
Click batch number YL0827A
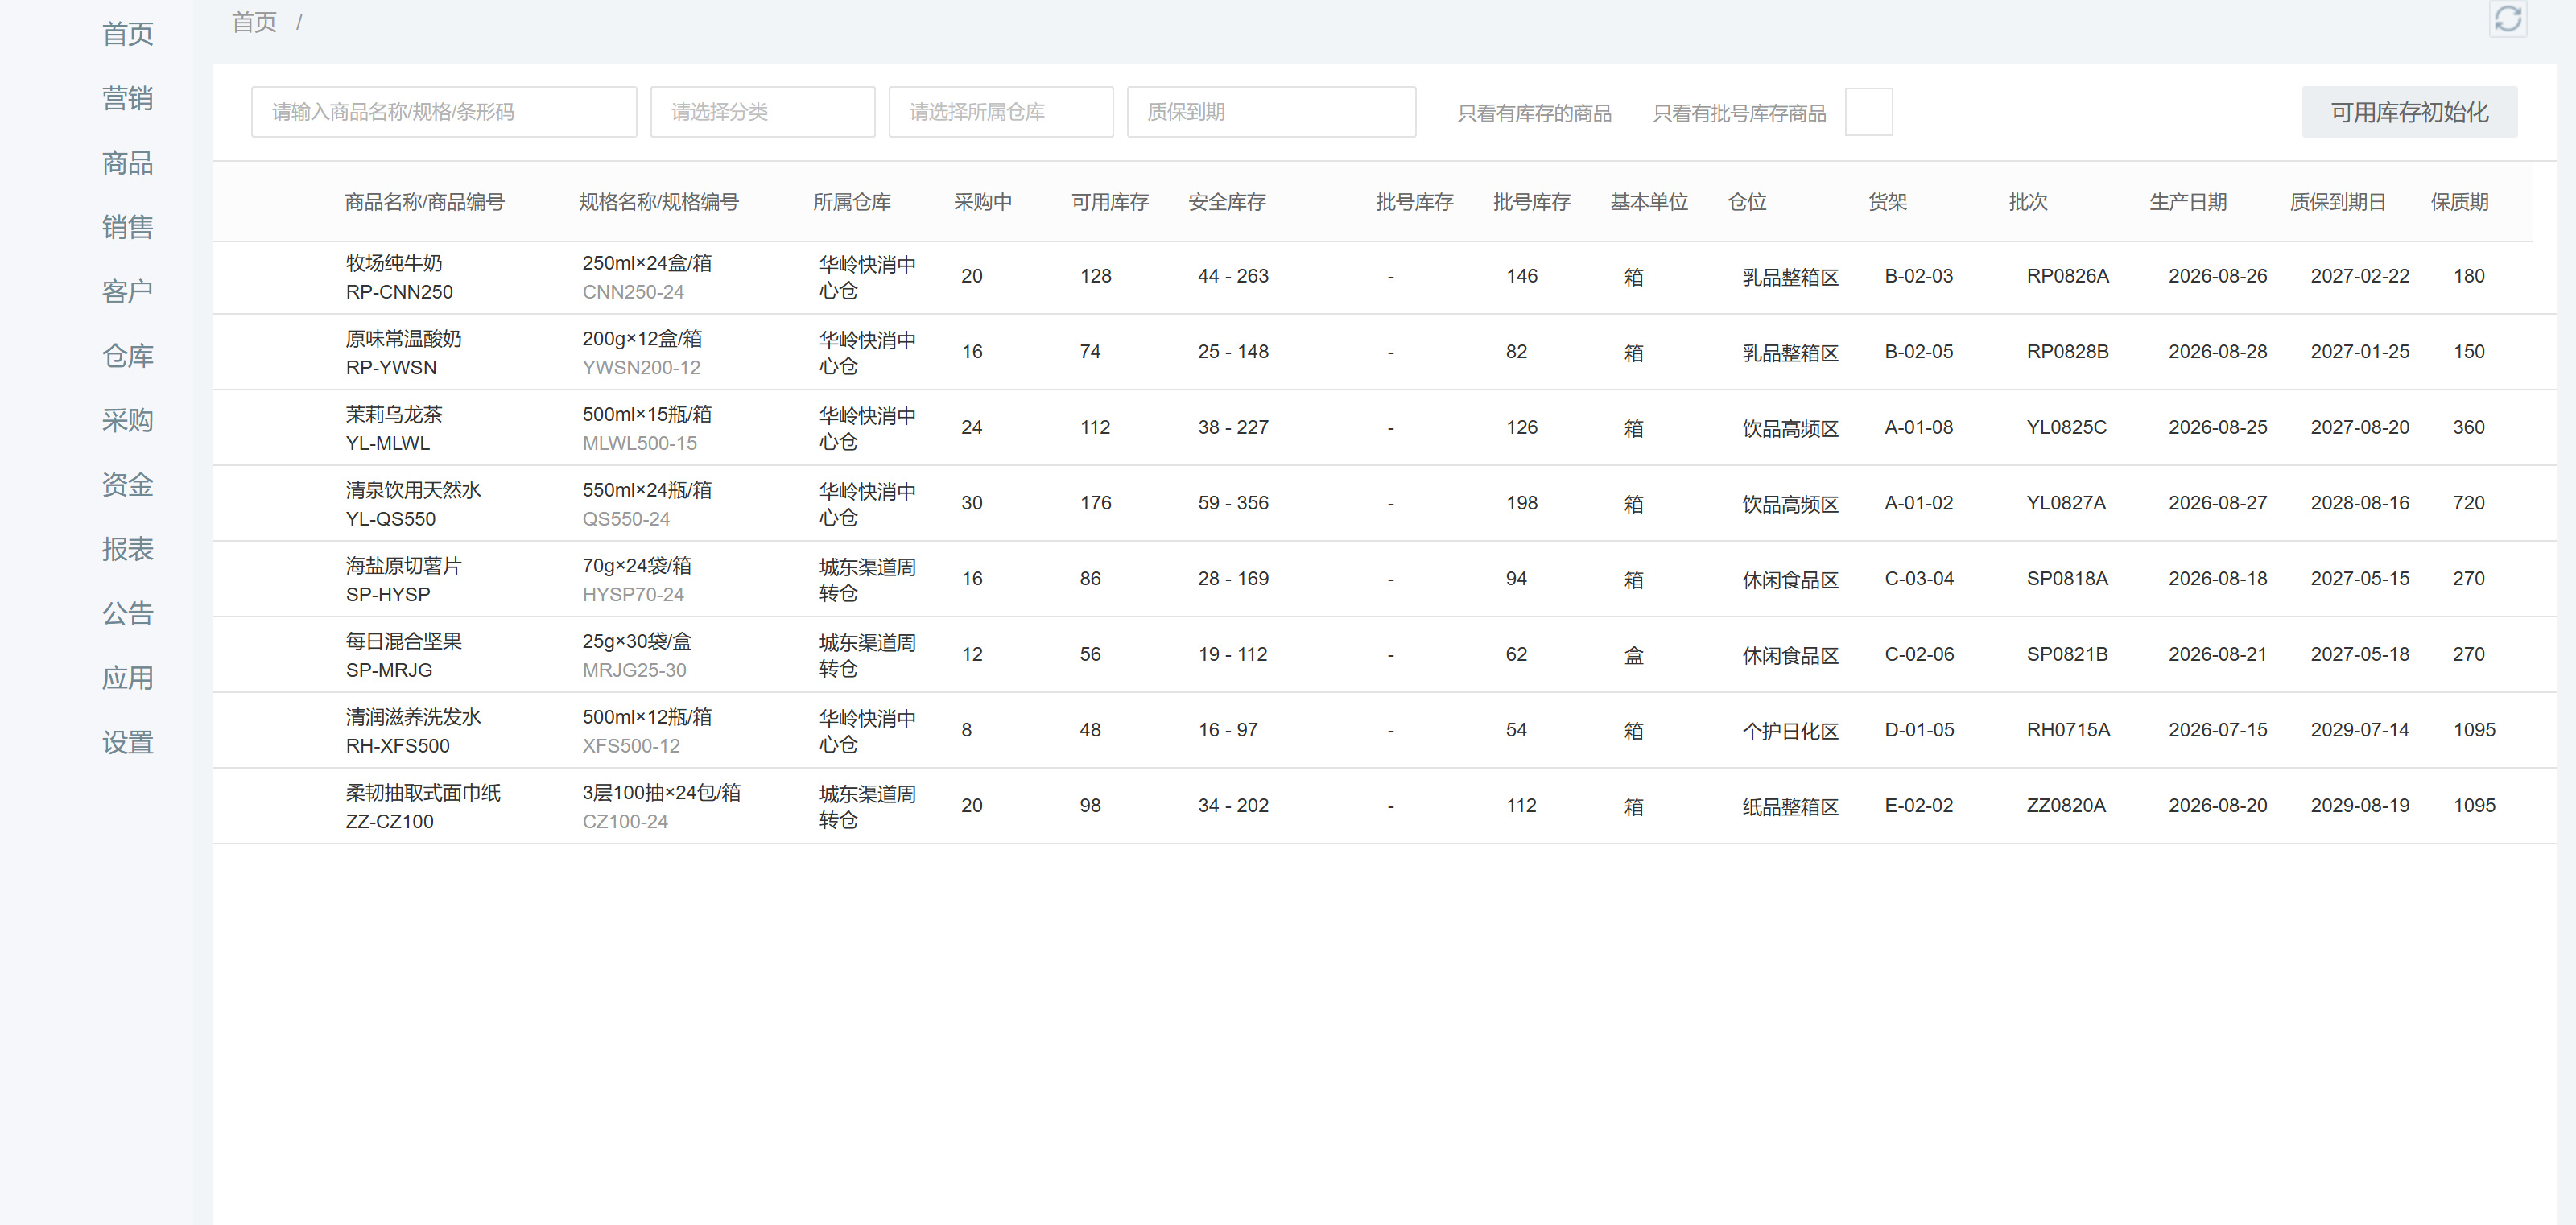tap(2066, 503)
